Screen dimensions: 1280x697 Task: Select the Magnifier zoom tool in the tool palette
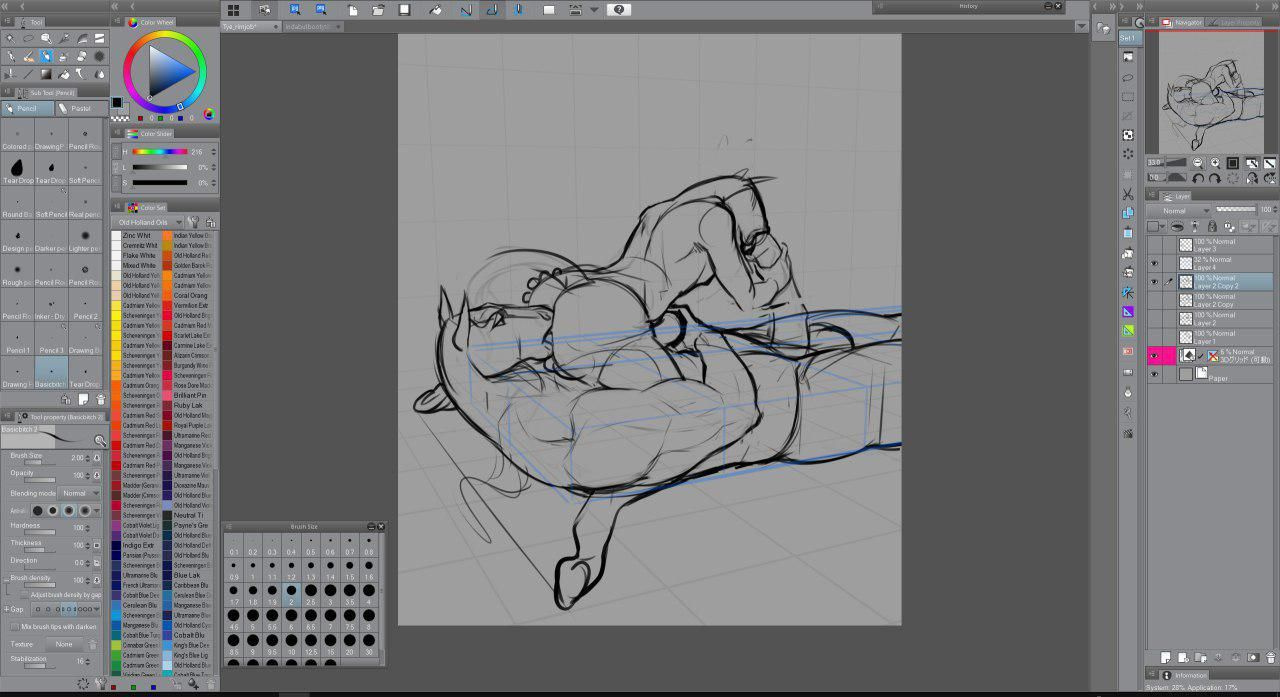46,38
